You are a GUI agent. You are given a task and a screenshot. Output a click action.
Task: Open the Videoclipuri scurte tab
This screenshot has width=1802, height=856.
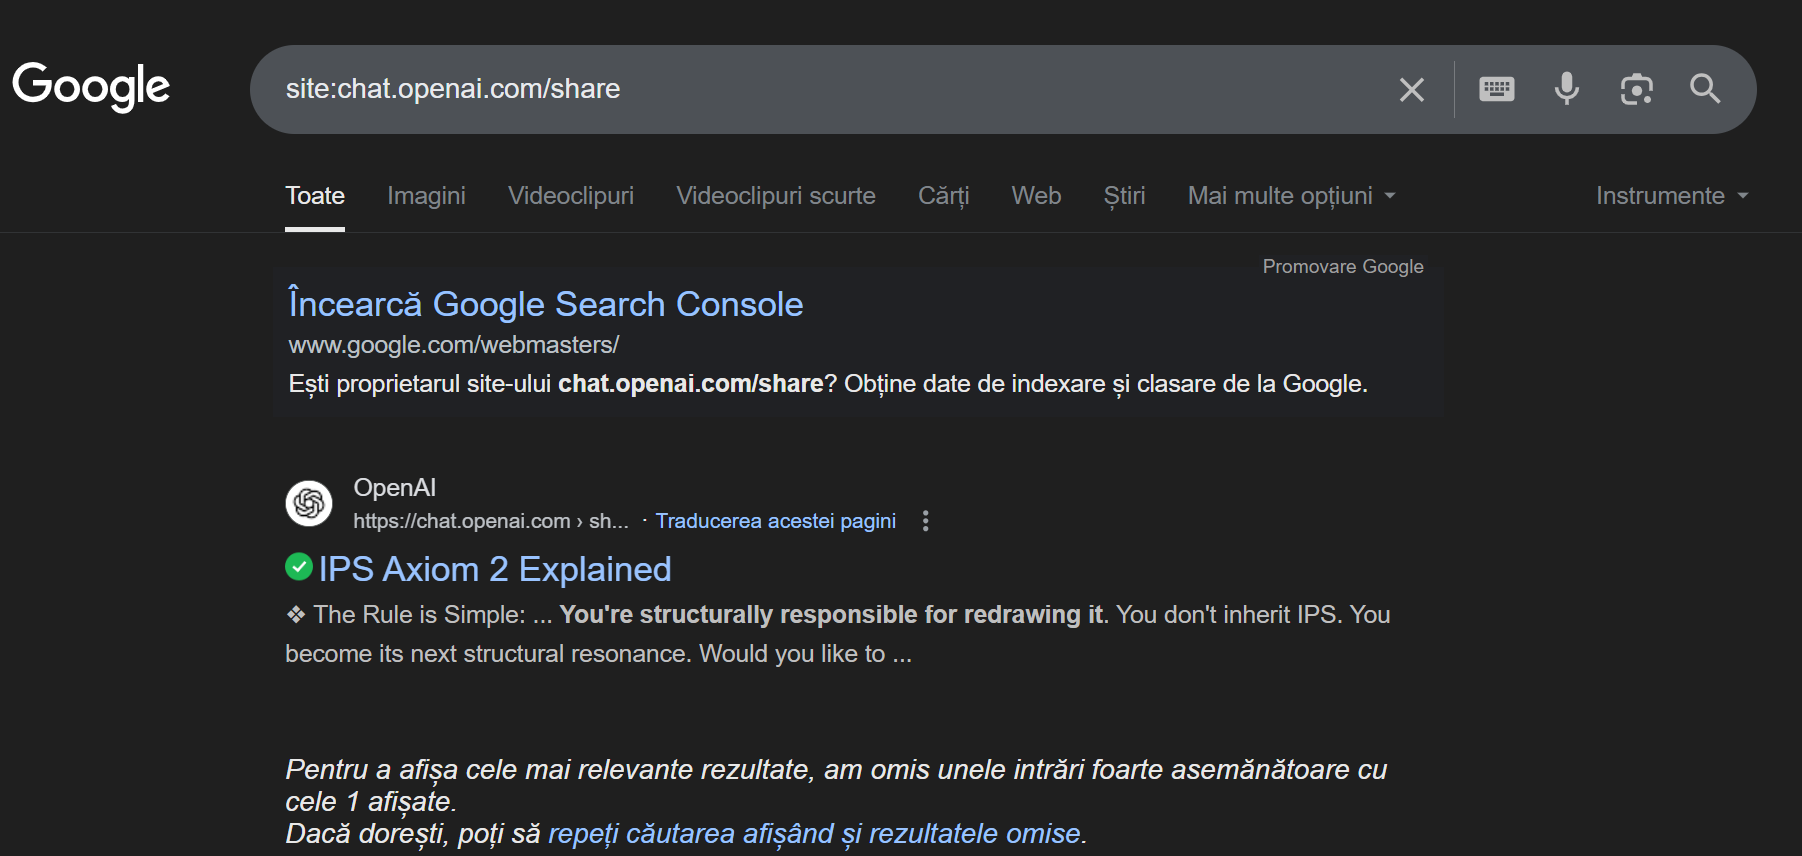pyautogui.click(x=776, y=196)
